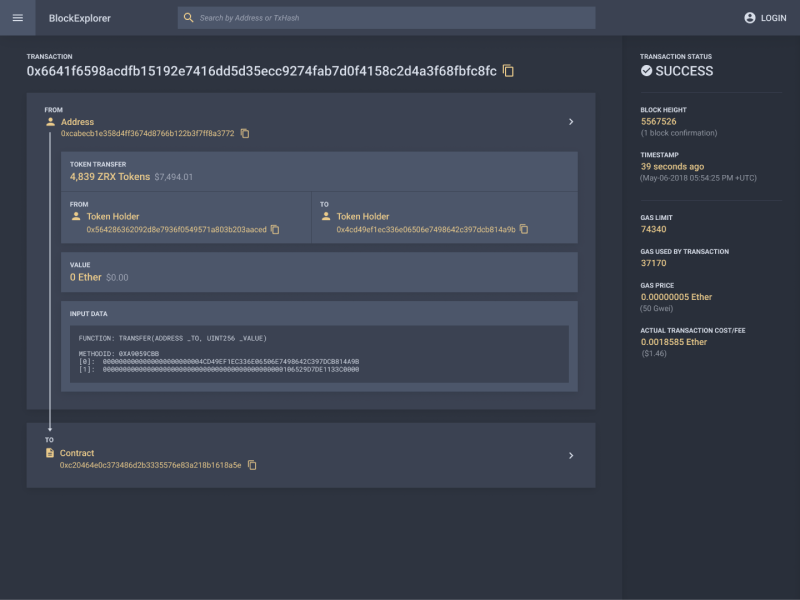
Task: Copy the contract address 0xc20464e0c... with its icon
Action: pyautogui.click(x=252, y=465)
